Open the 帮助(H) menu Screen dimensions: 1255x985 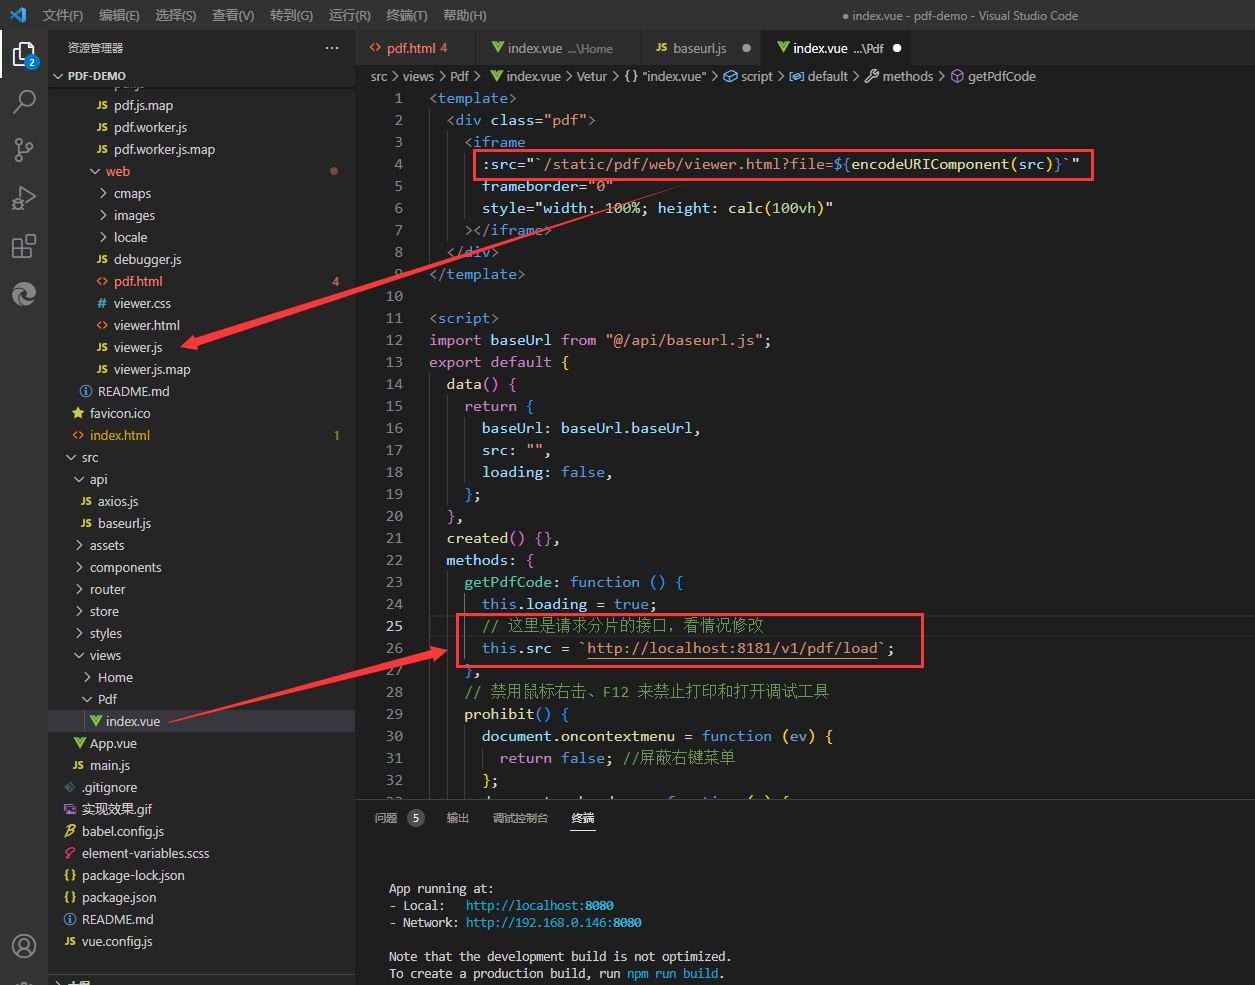point(464,15)
